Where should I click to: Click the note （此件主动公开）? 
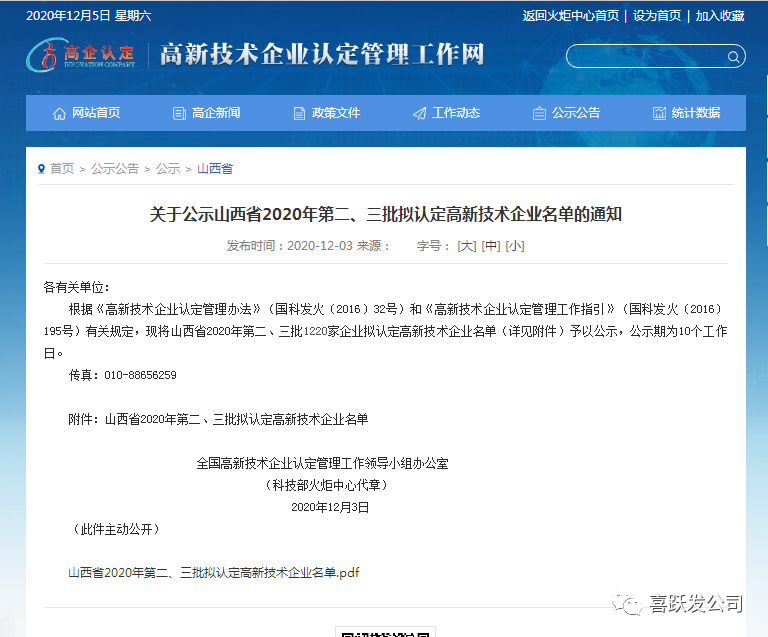click(117, 529)
